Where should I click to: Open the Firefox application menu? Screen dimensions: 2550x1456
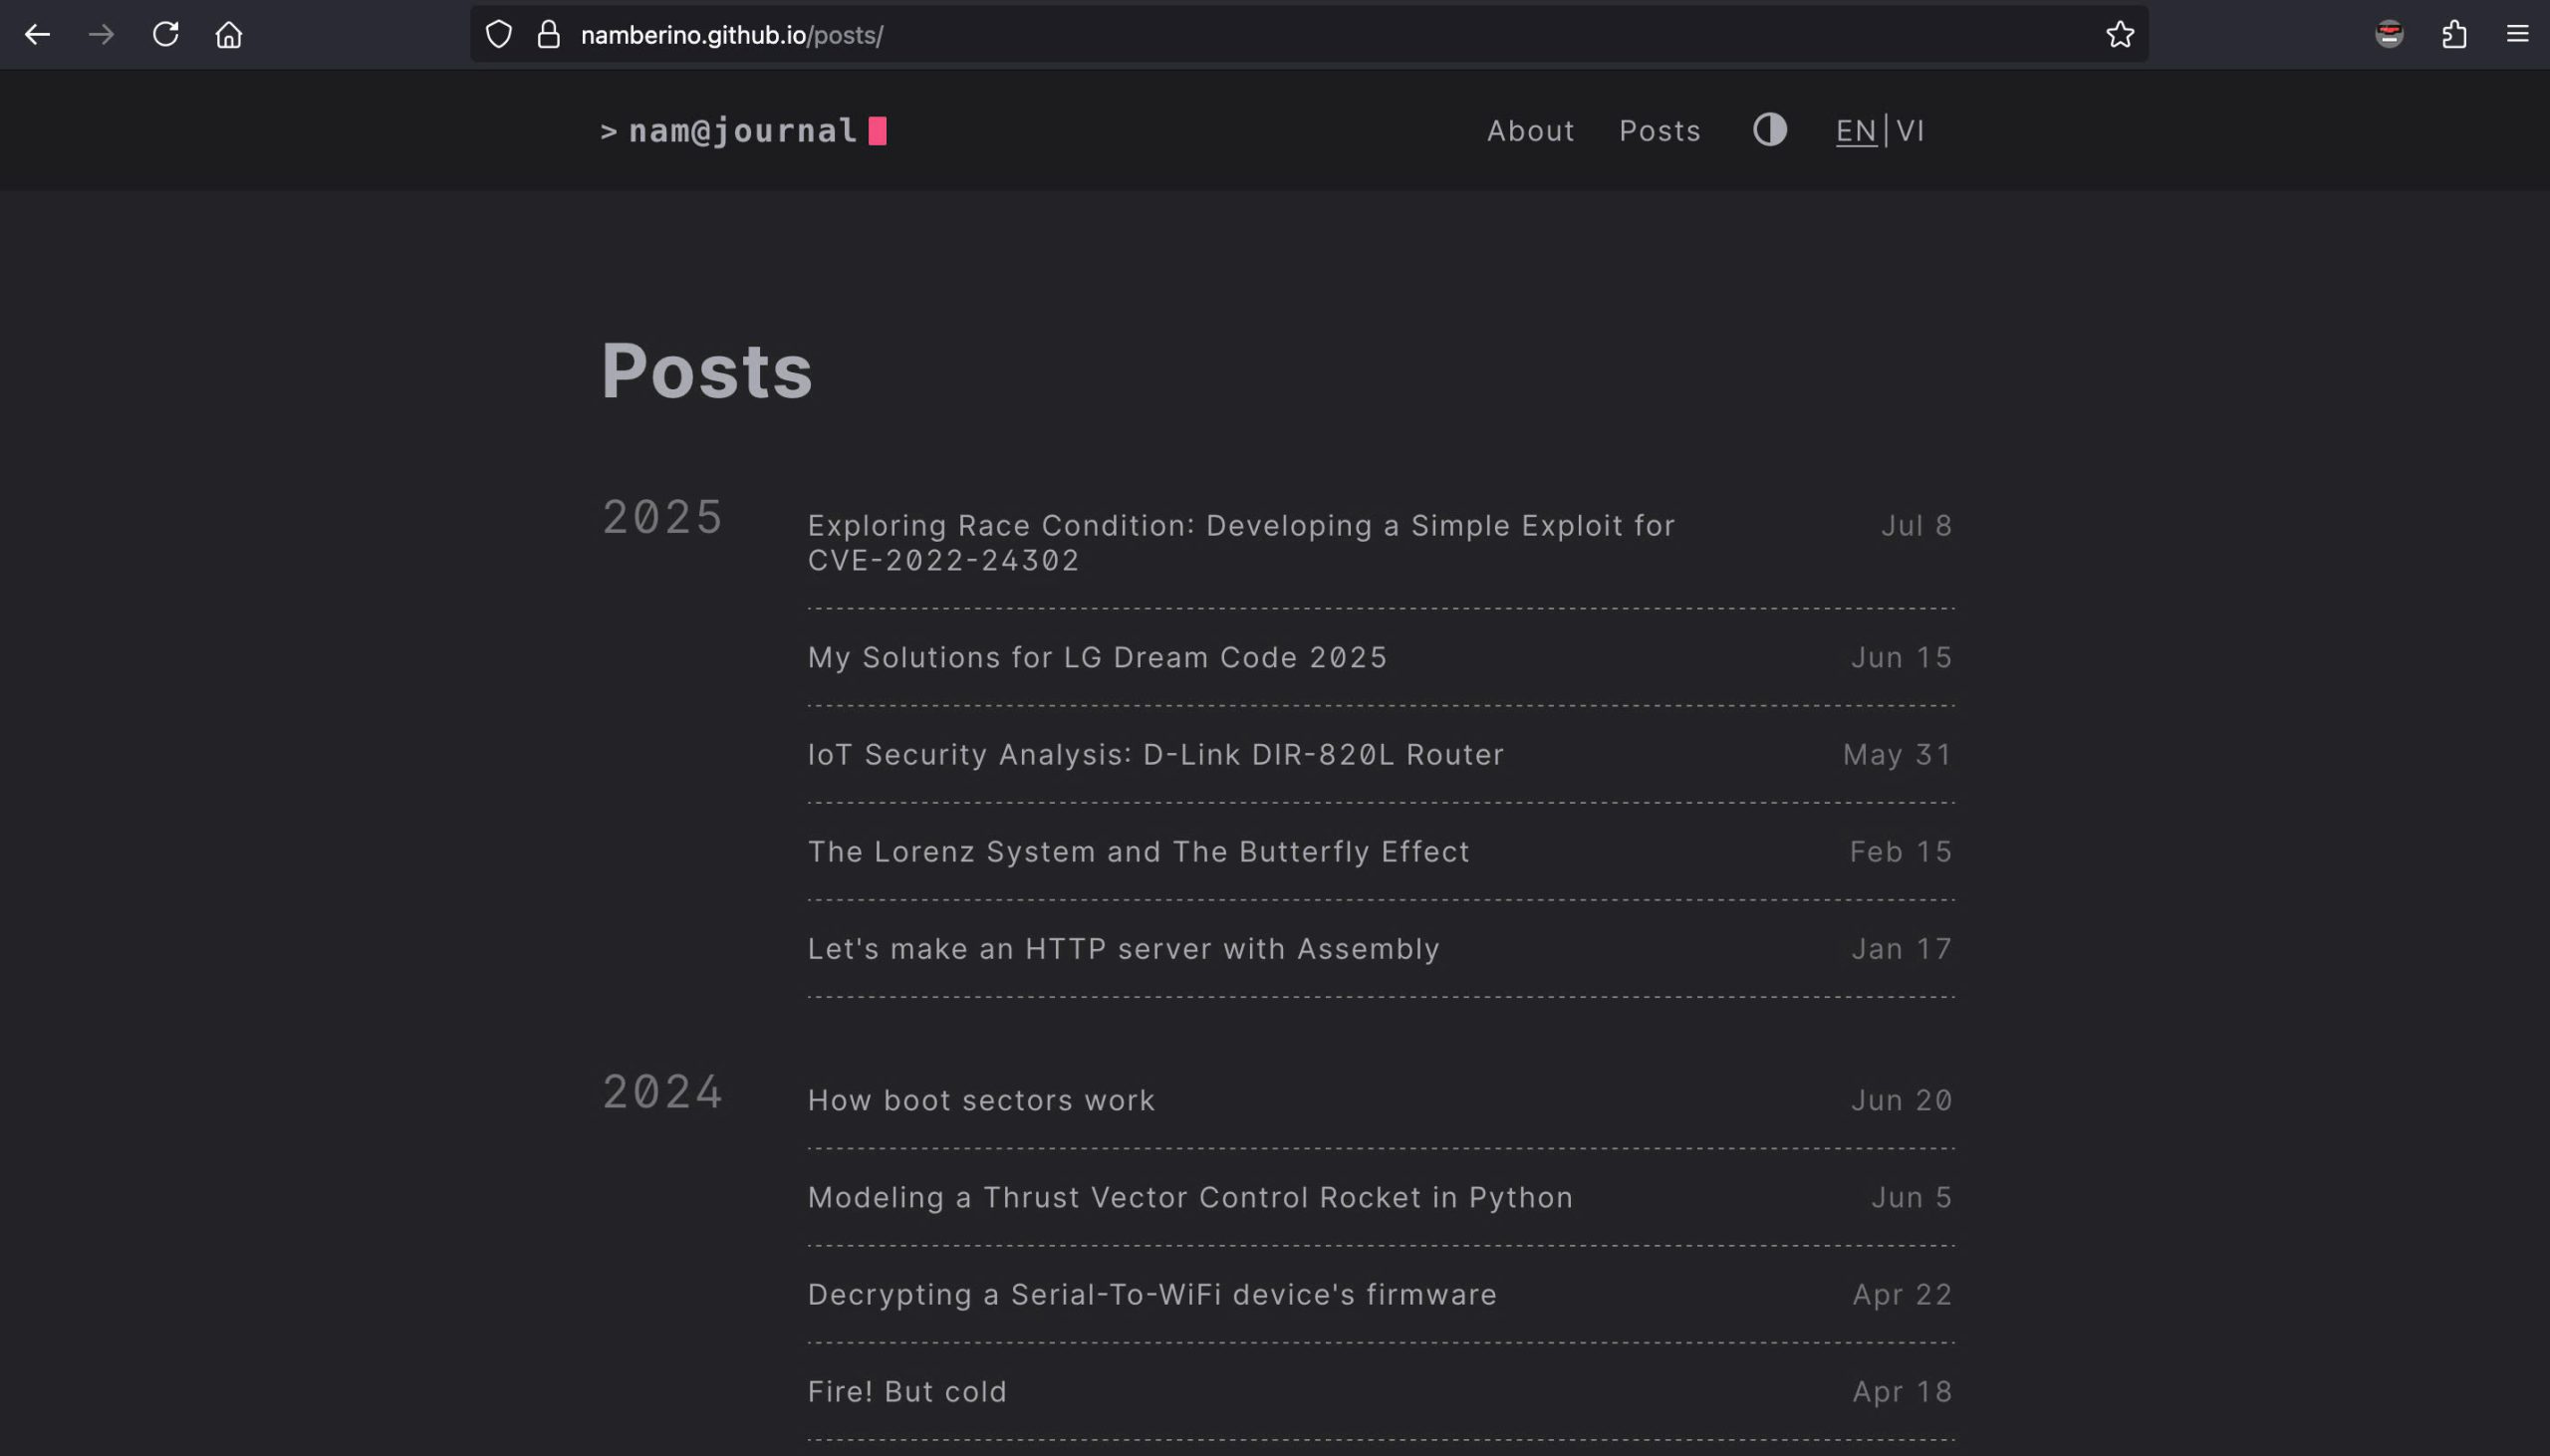[x=2517, y=35]
